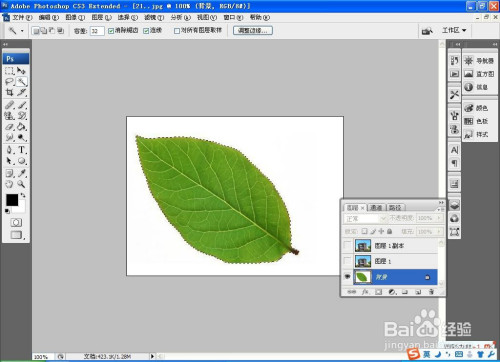Viewport: 500px width, 362px height.
Task: Set the tolerance value field
Action: click(x=97, y=31)
